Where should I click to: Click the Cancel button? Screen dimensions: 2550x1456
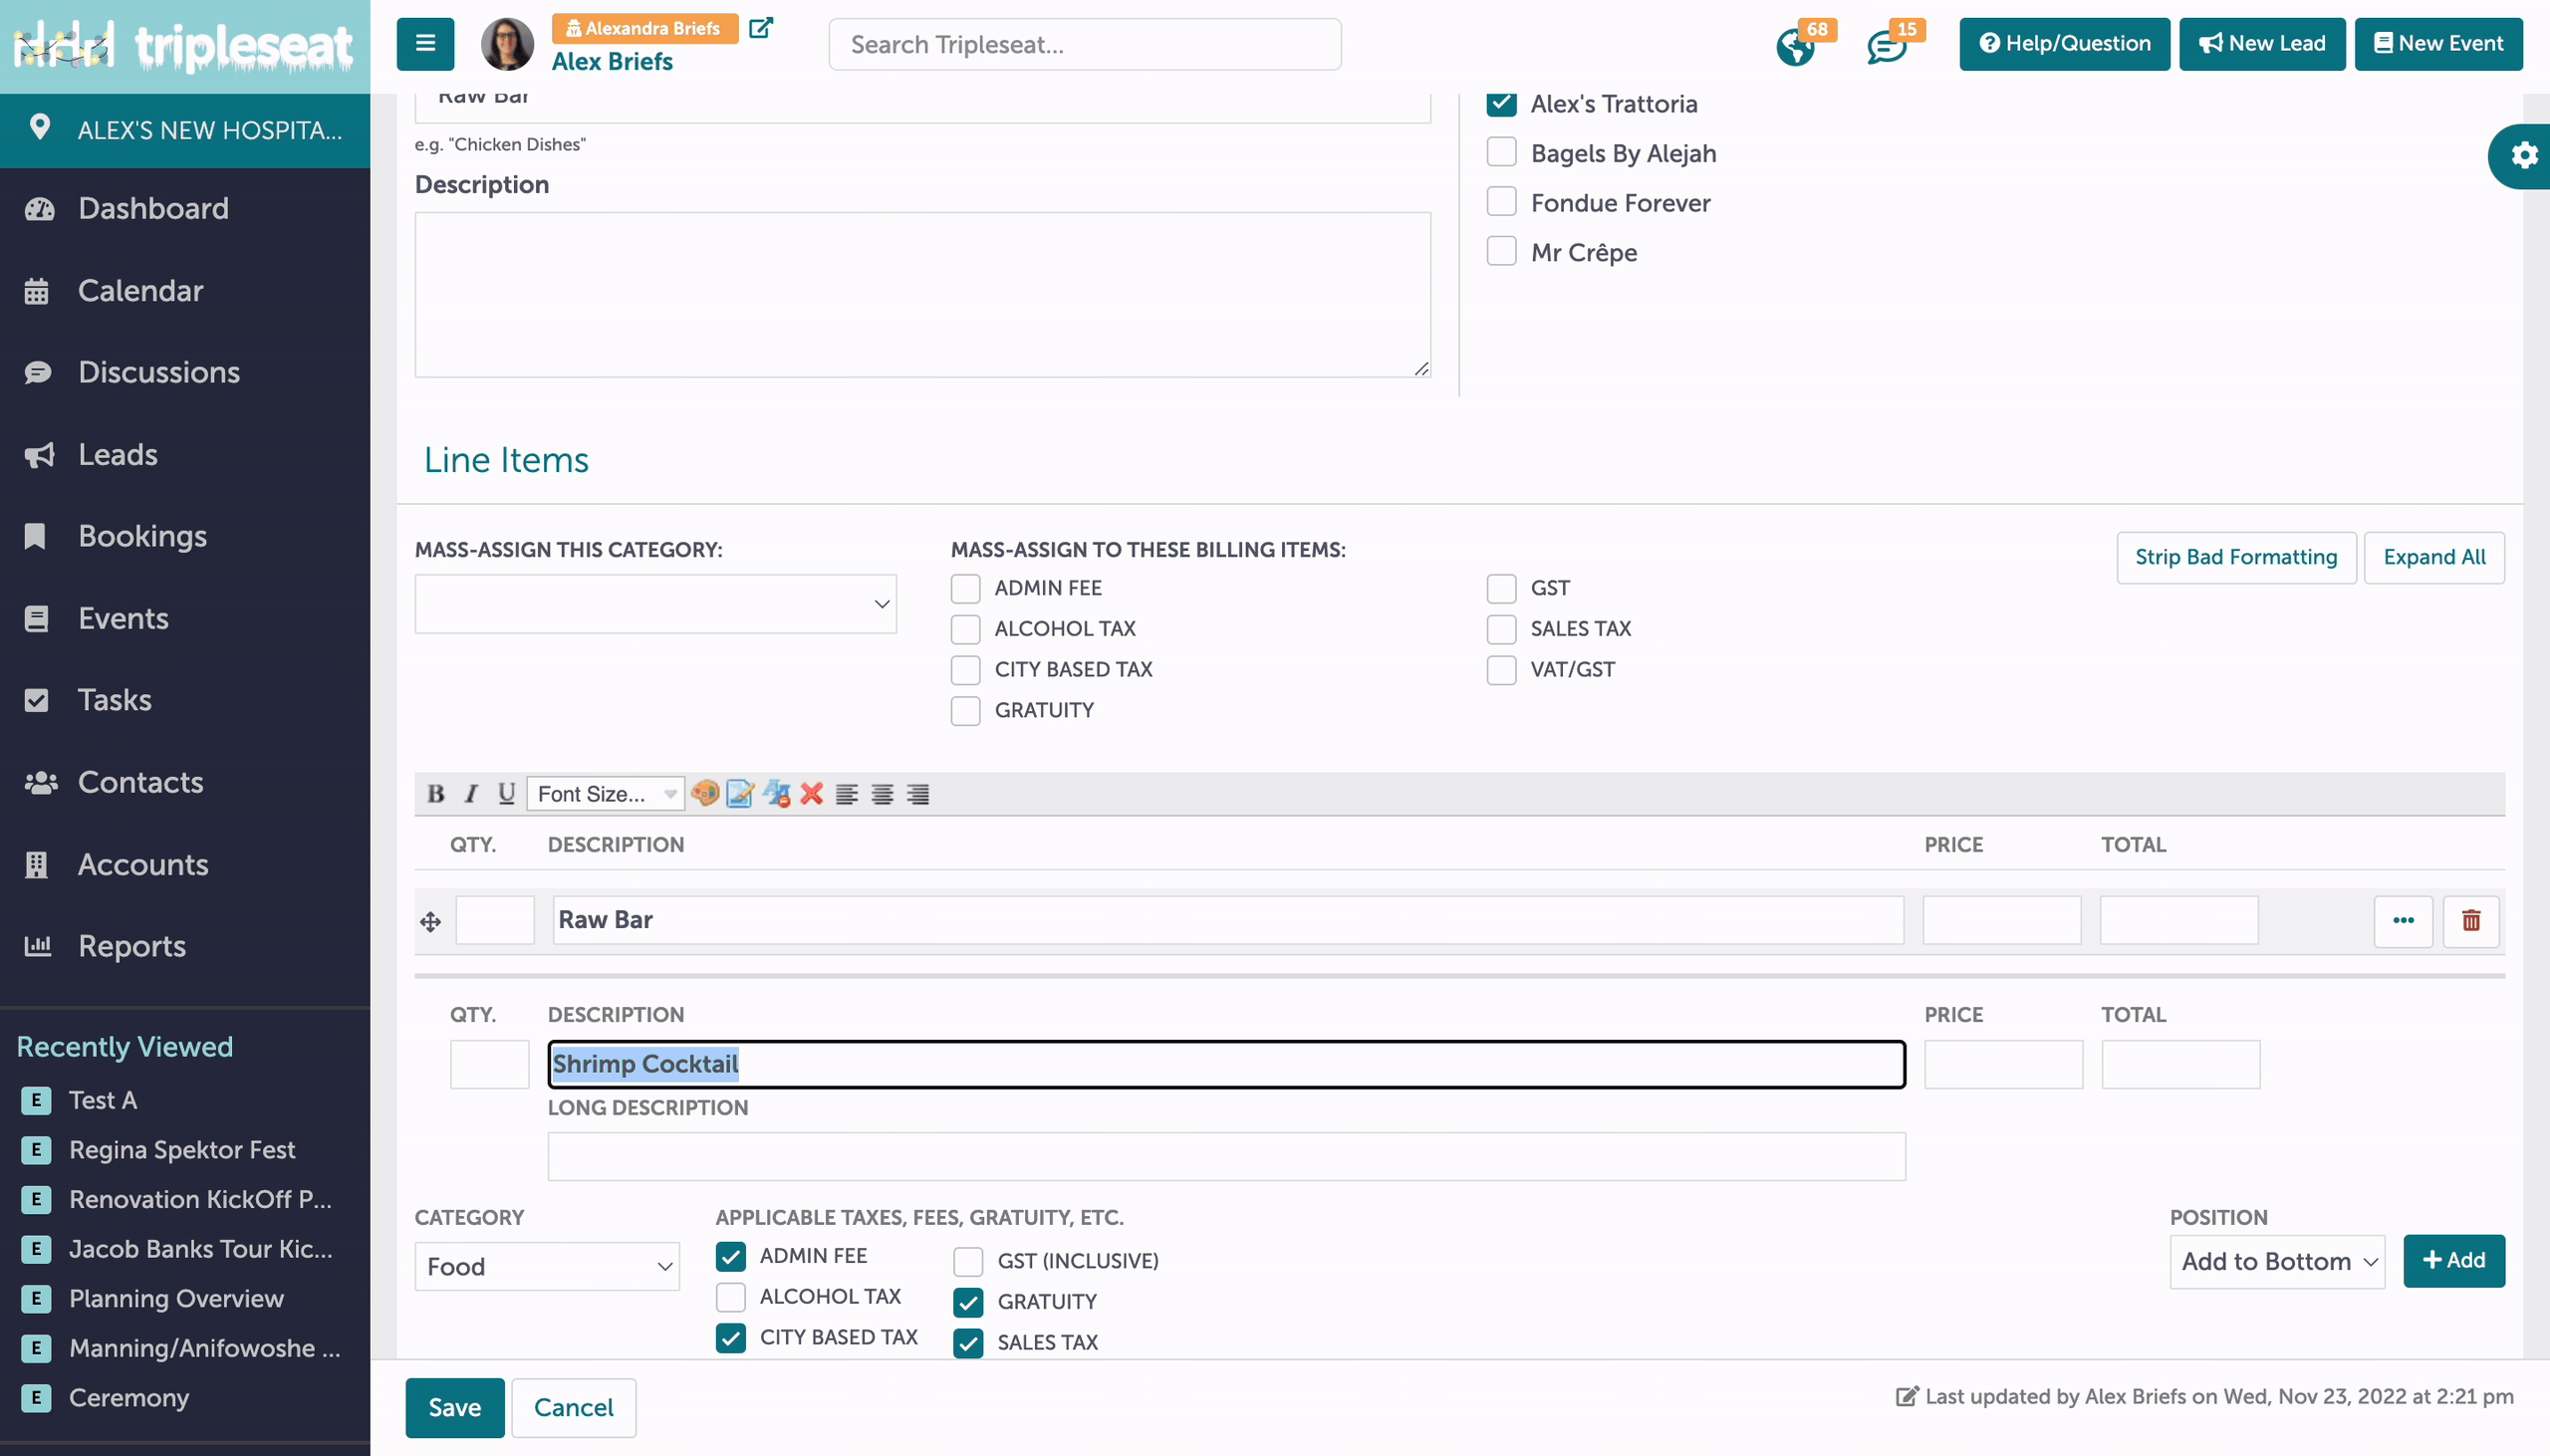pyautogui.click(x=574, y=1408)
